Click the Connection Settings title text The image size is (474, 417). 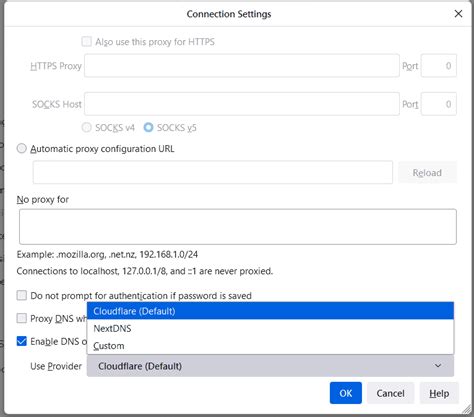pyautogui.click(x=229, y=14)
